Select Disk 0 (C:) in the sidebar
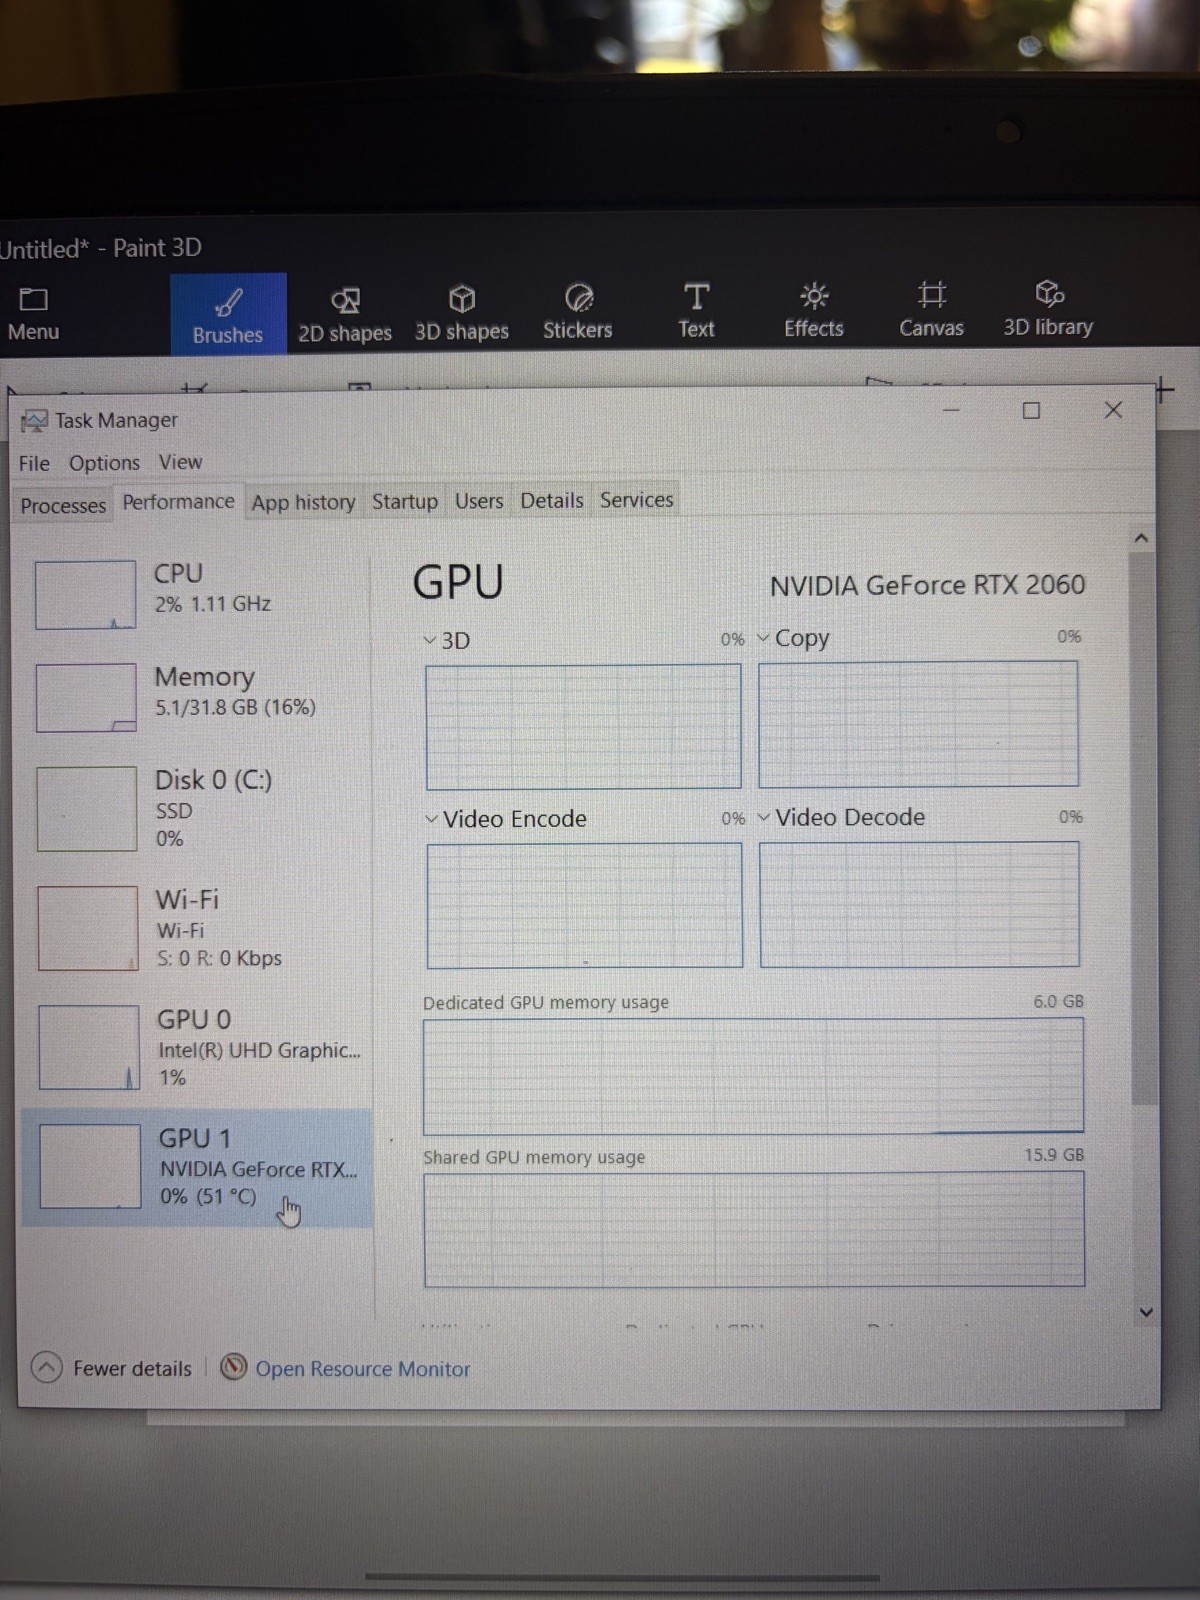 pos(197,808)
